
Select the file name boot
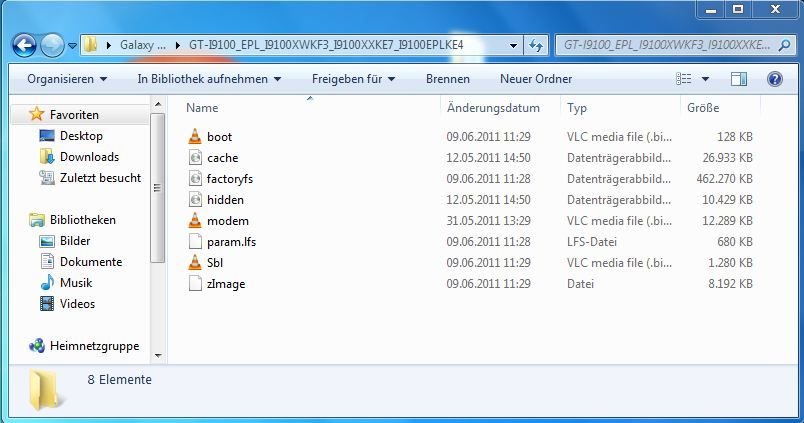coord(219,137)
